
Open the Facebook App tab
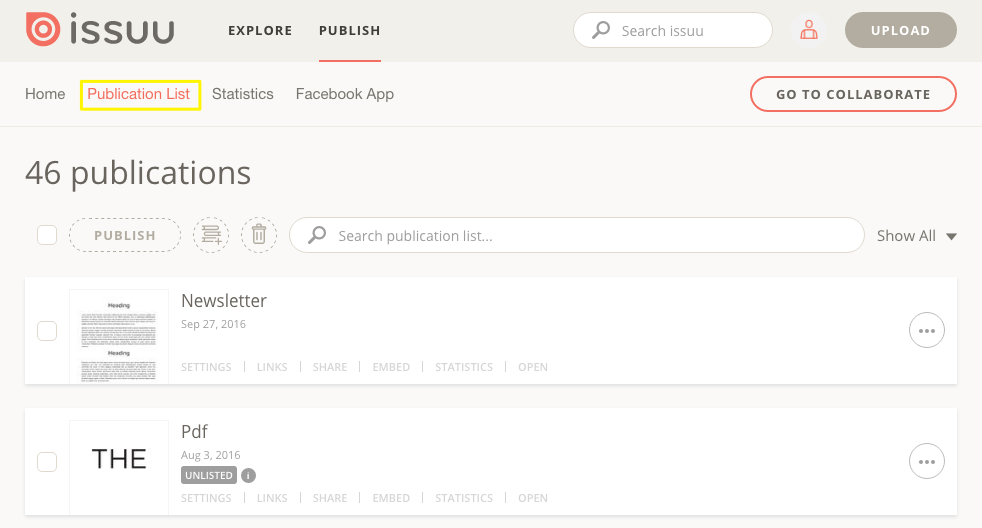pos(344,94)
